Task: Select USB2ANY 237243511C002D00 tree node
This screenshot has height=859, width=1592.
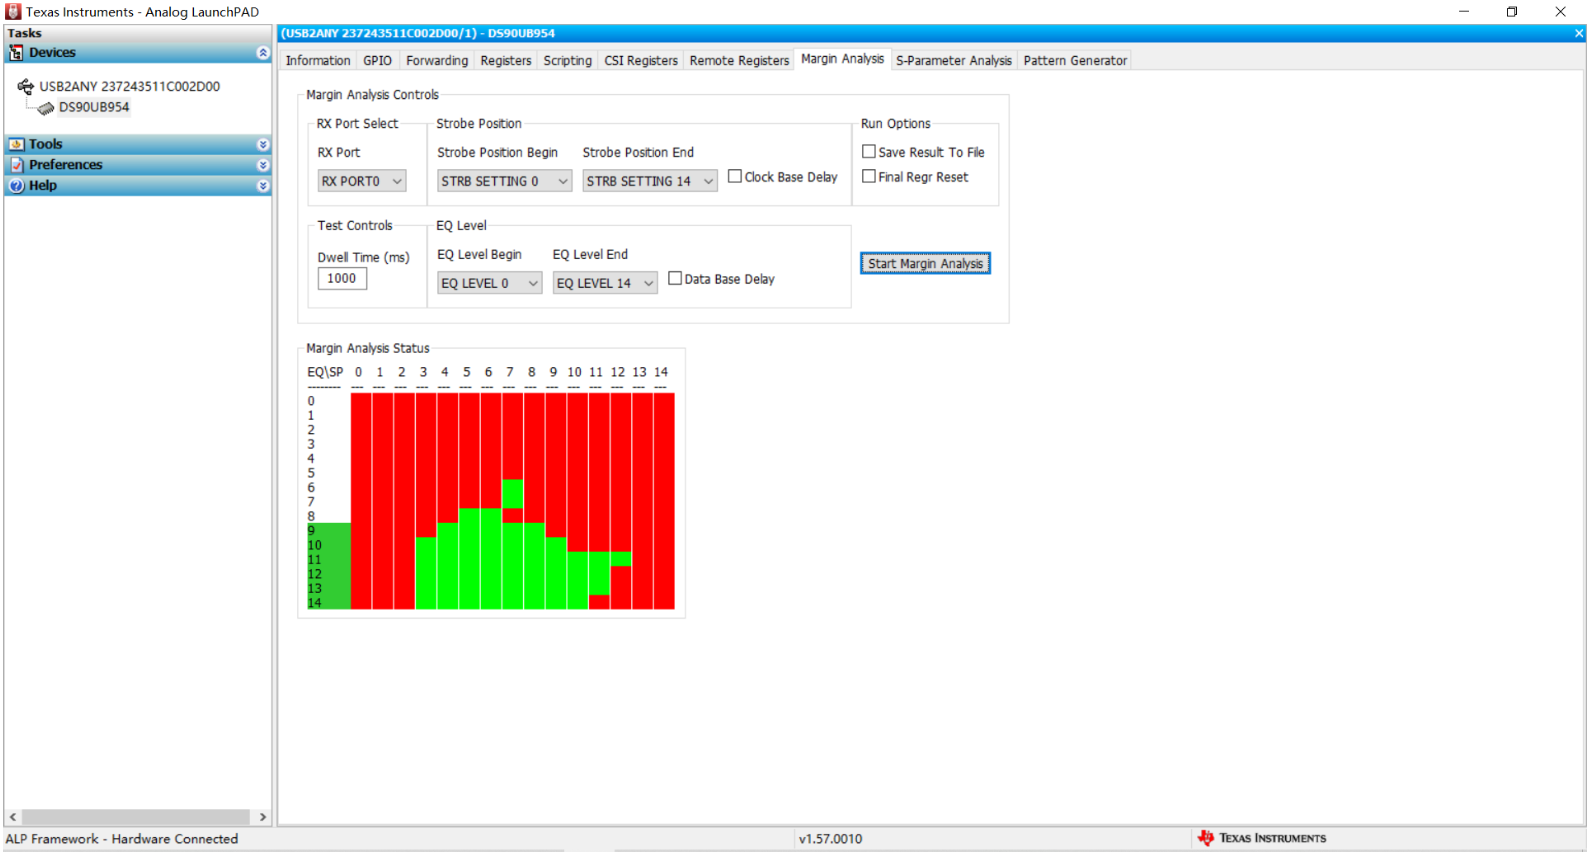Action: click(x=130, y=87)
